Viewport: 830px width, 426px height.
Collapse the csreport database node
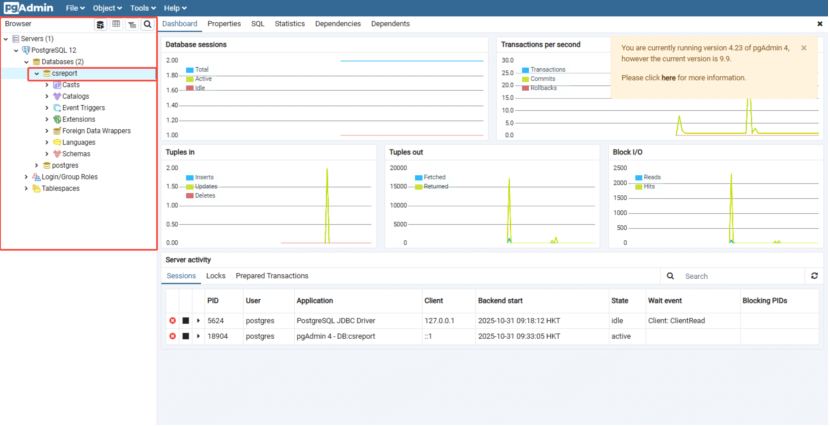click(x=37, y=73)
